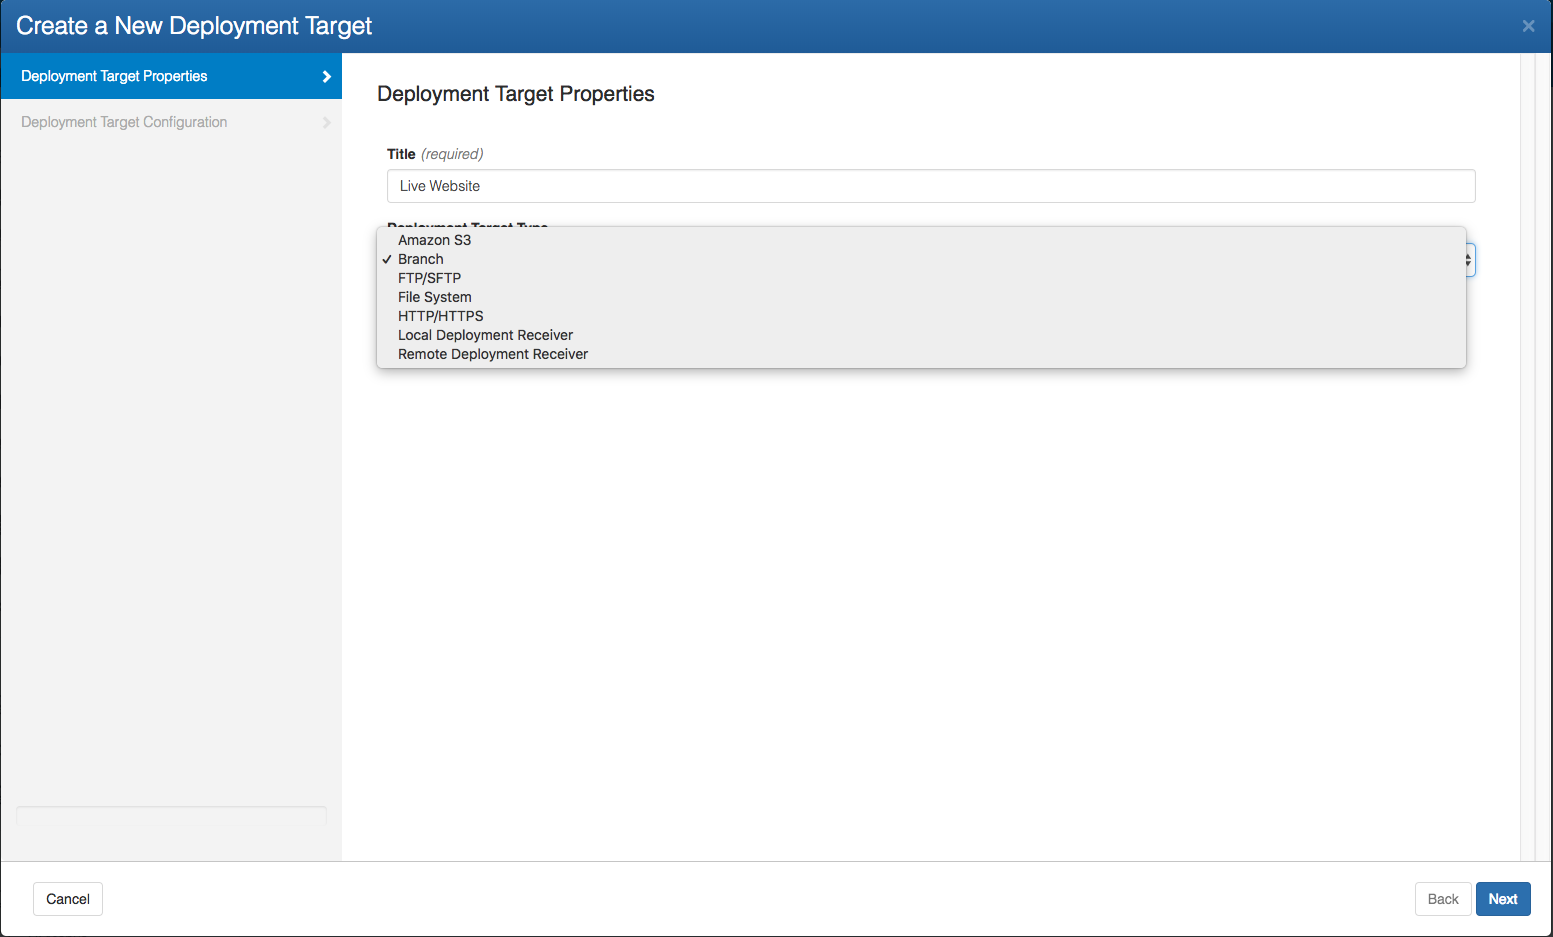
Task: Click the wizard progress bar in sidebar
Action: tap(171, 815)
